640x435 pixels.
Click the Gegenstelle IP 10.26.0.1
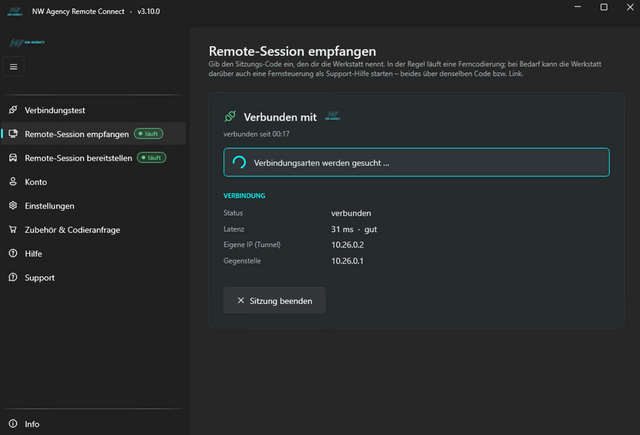347,261
